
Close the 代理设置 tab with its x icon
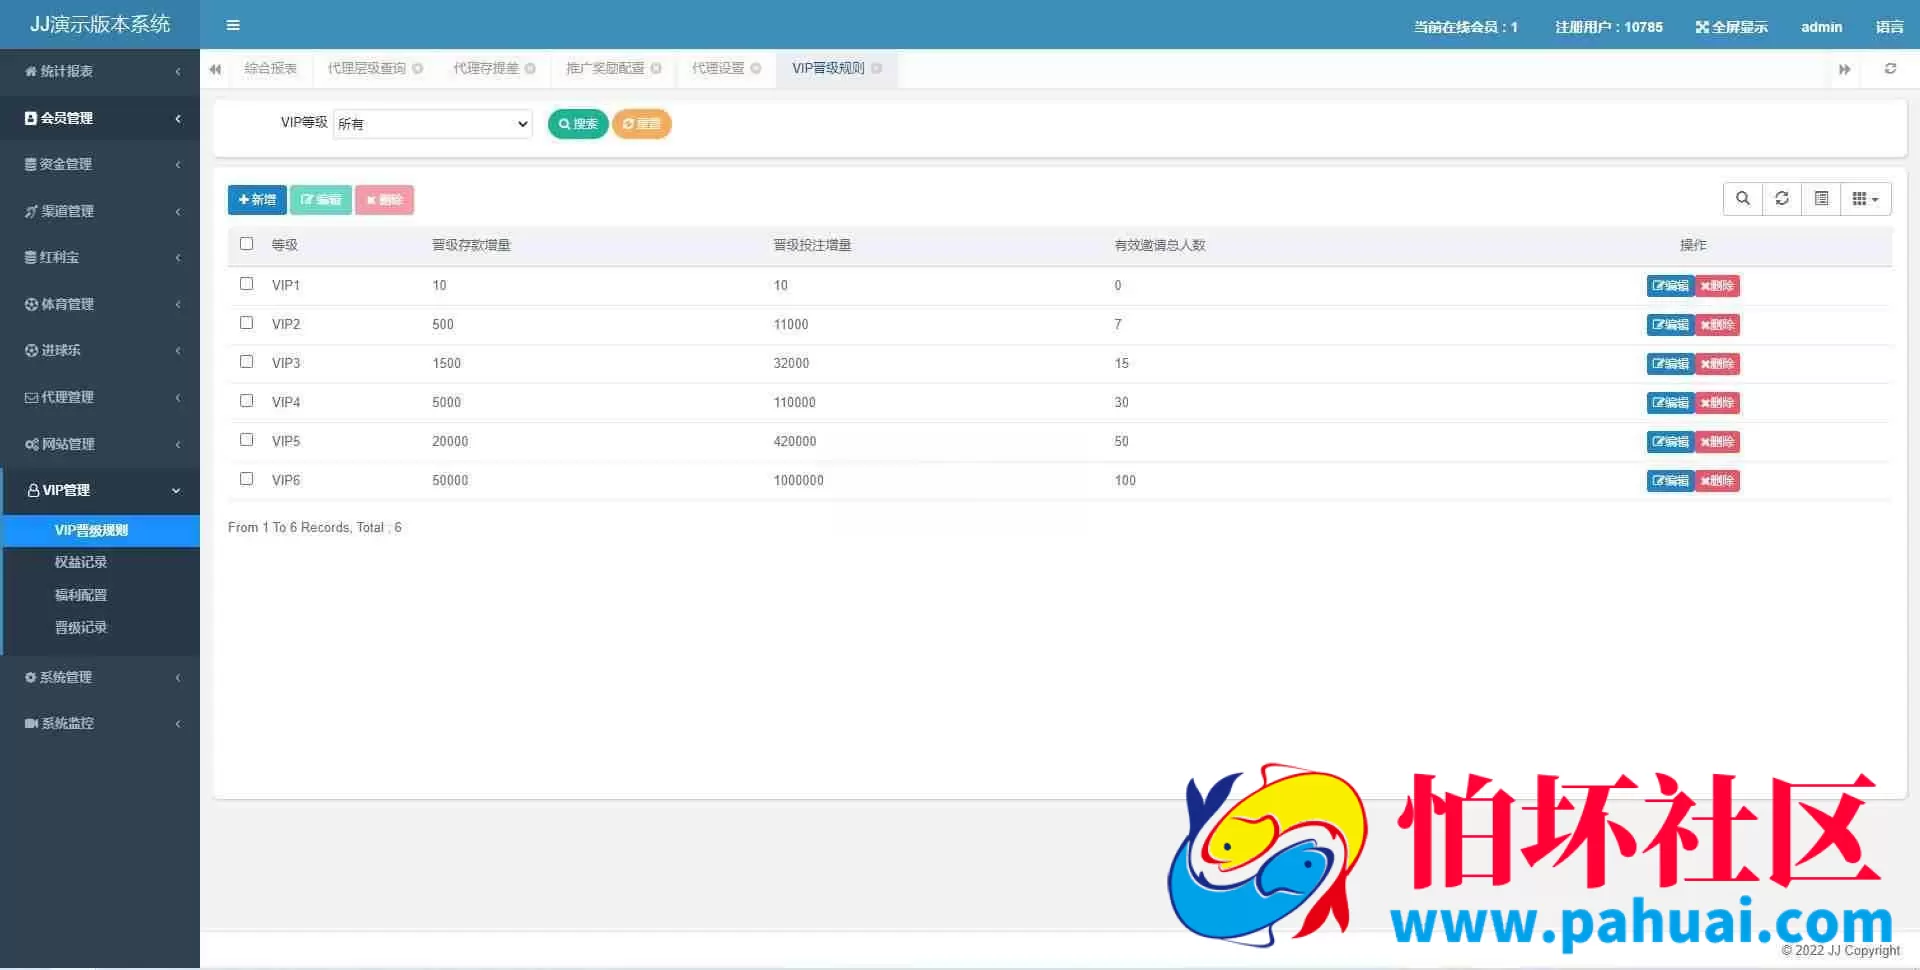[x=756, y=69]
